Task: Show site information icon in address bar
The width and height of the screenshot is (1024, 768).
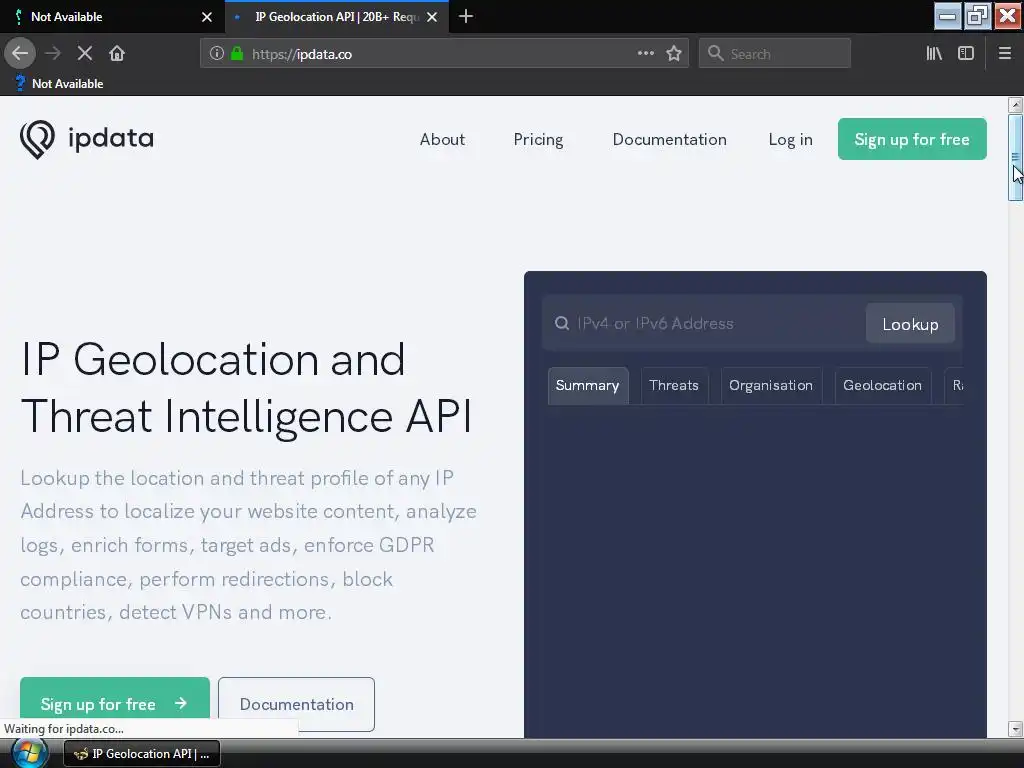Action: [217, 54]
